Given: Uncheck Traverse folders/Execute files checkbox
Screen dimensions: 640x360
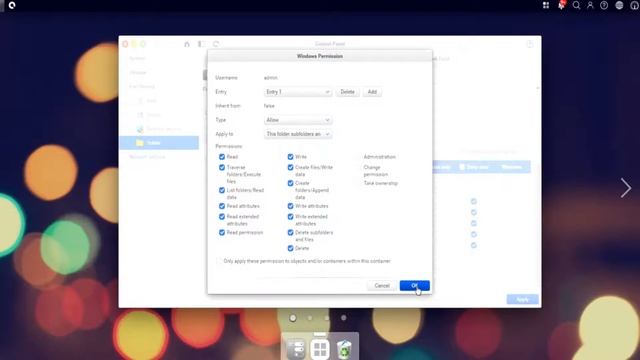Looking at the screenshot, I should pyautogui.click(x=222, y=167).
